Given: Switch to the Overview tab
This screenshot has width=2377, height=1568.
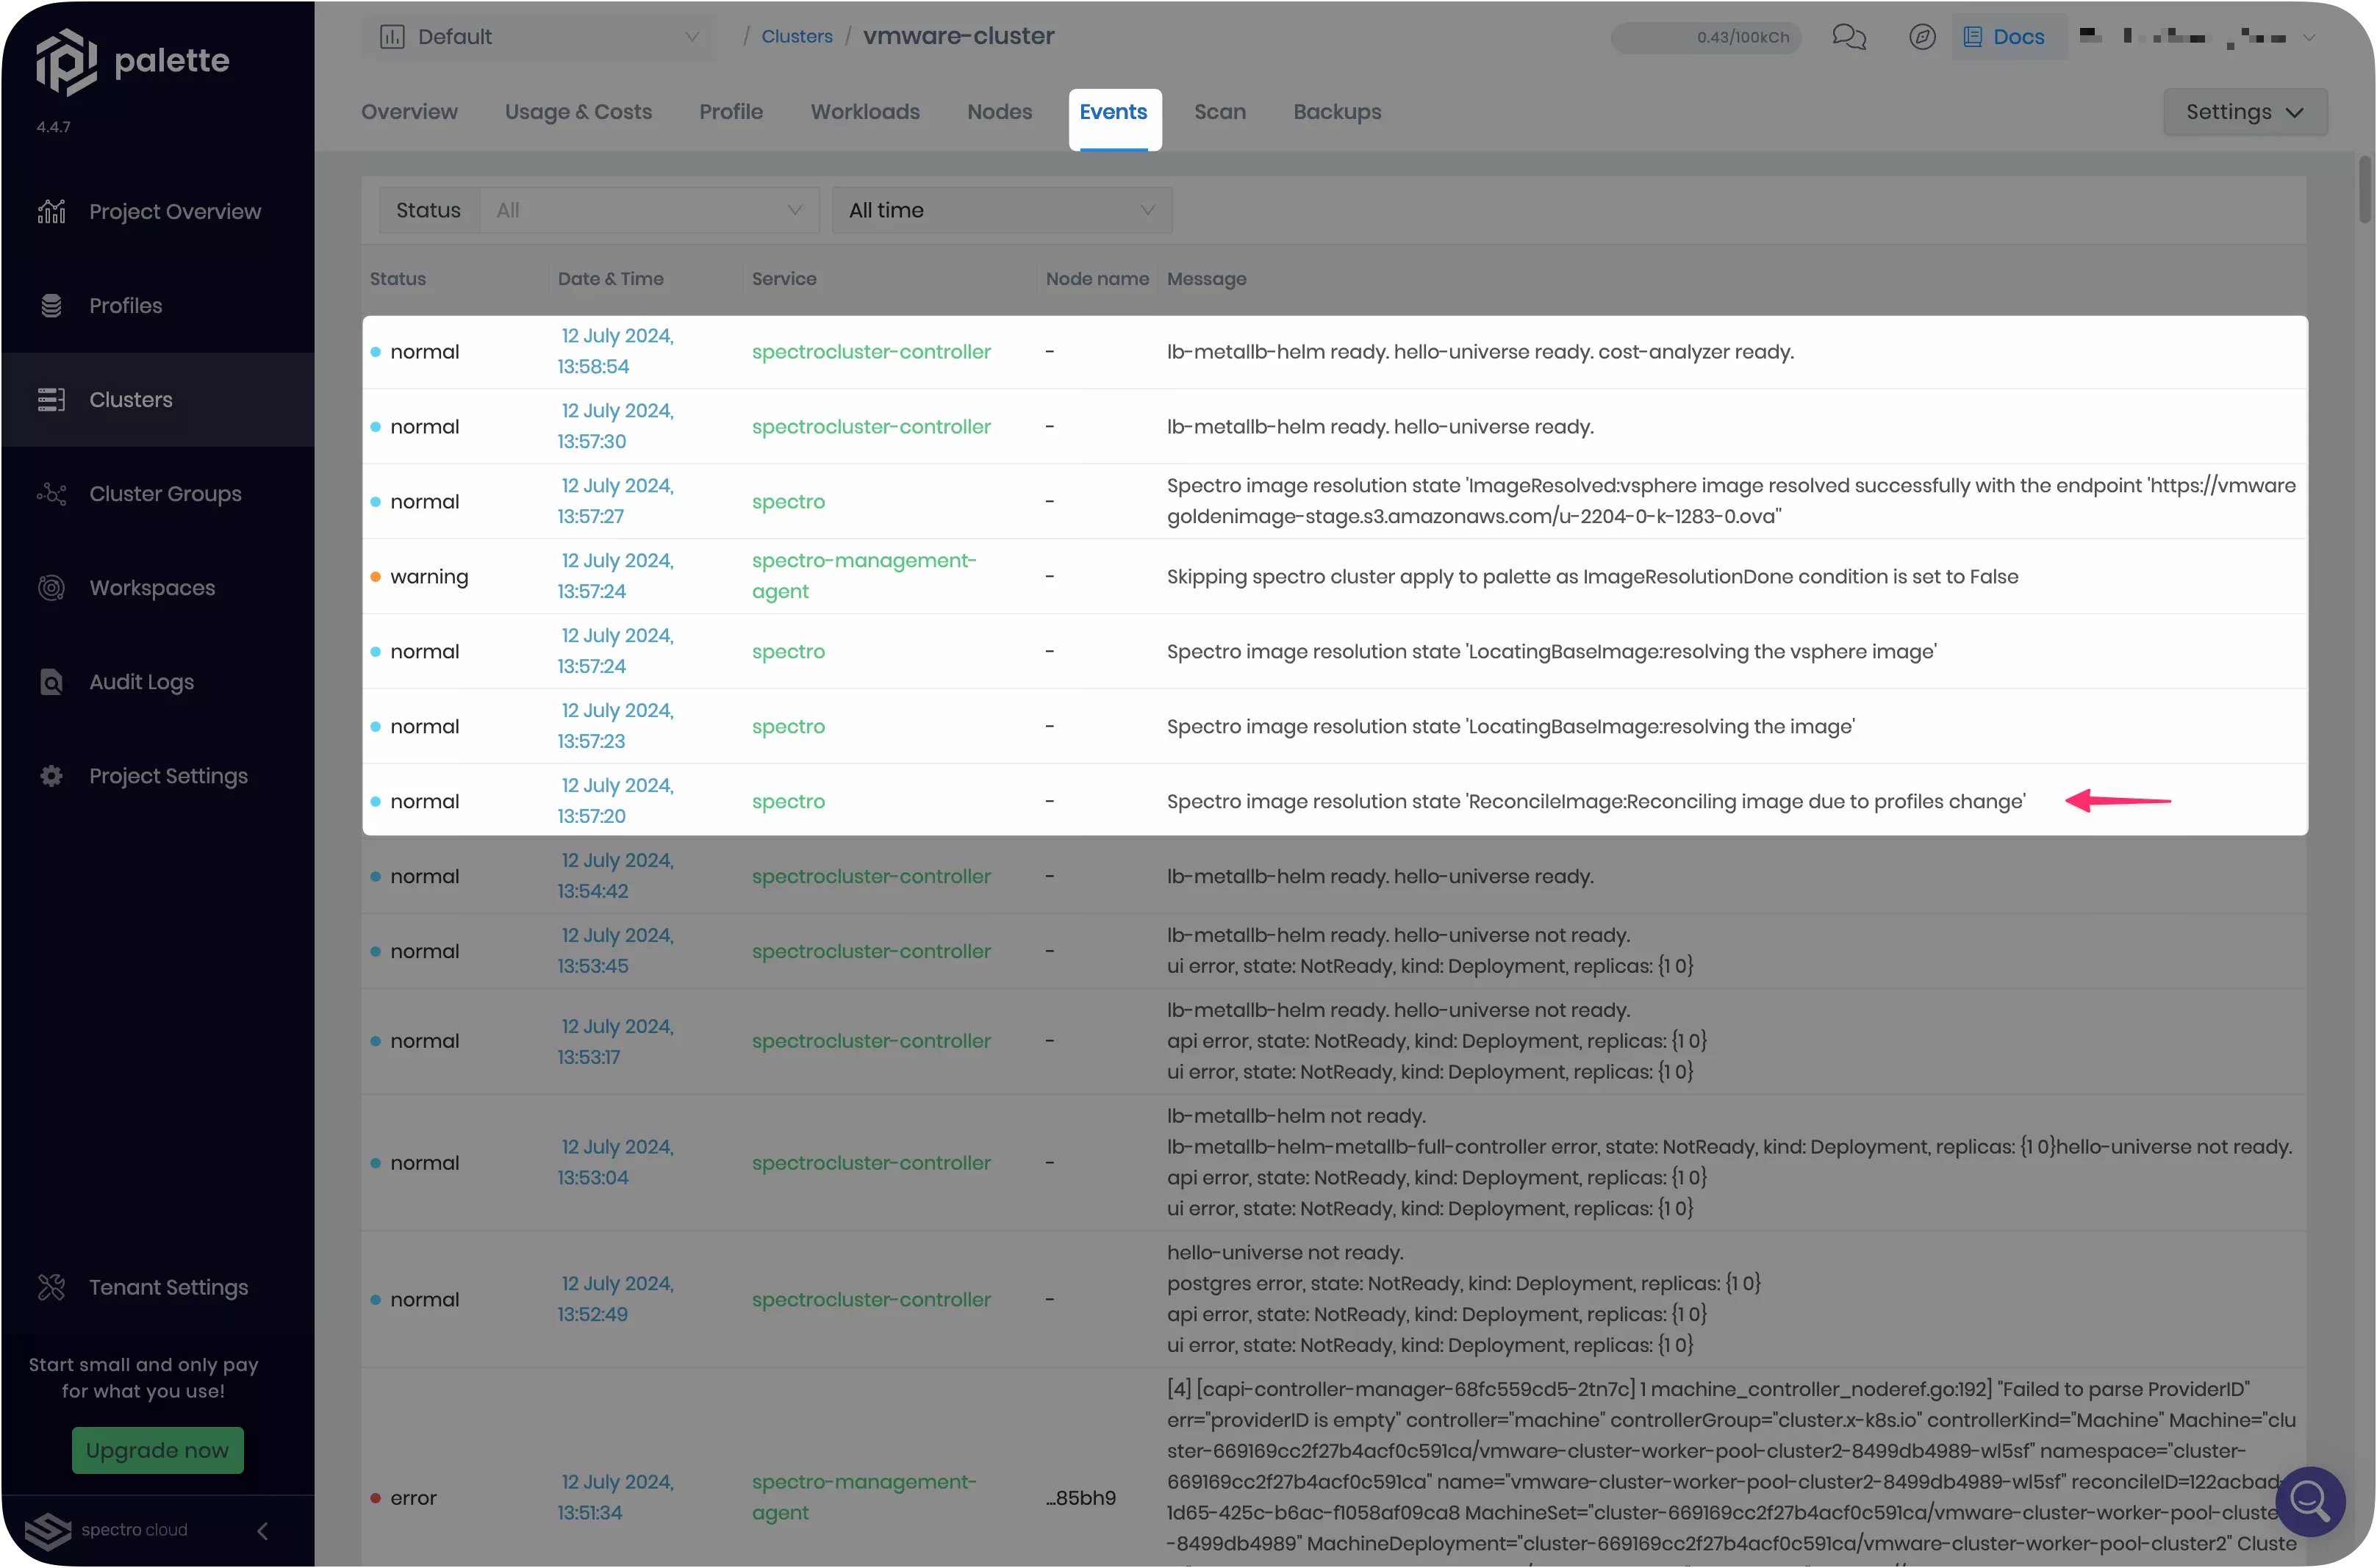Looking at the screenshot, I should 409,112.
